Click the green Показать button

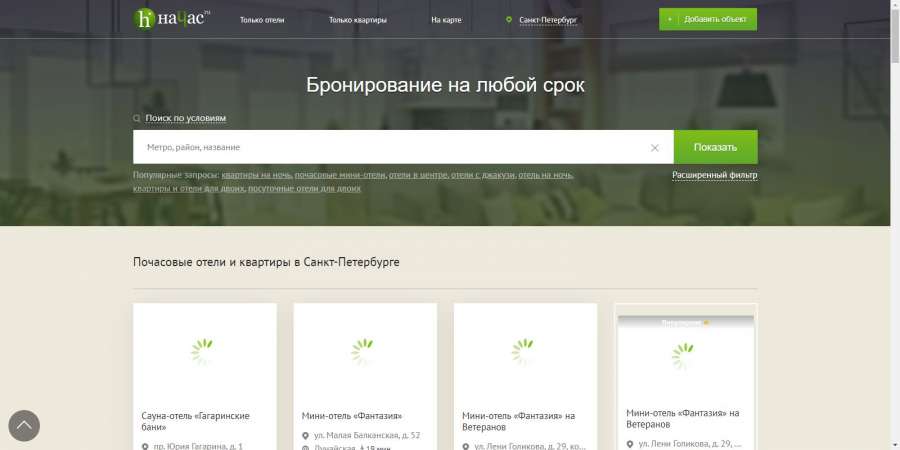(715, 147)
